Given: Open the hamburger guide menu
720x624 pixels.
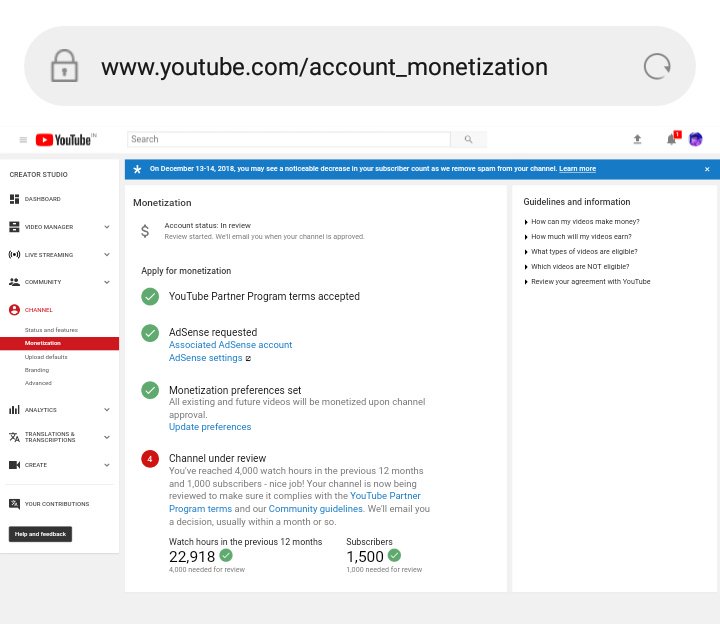Looking at the screenshot, I should click(23, 140).
